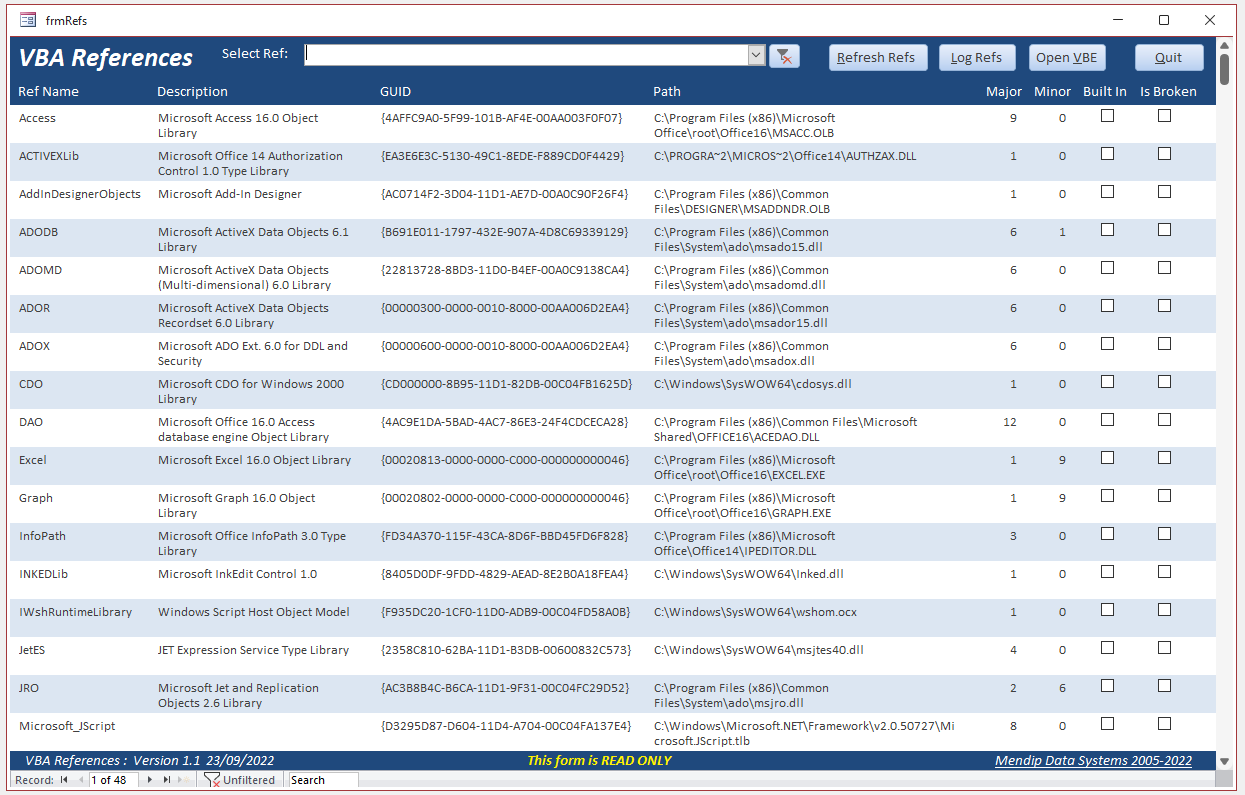The image size is (1245, 795).
Task: Check Built In for the InfoPath reference
Action: point(1107,534)
